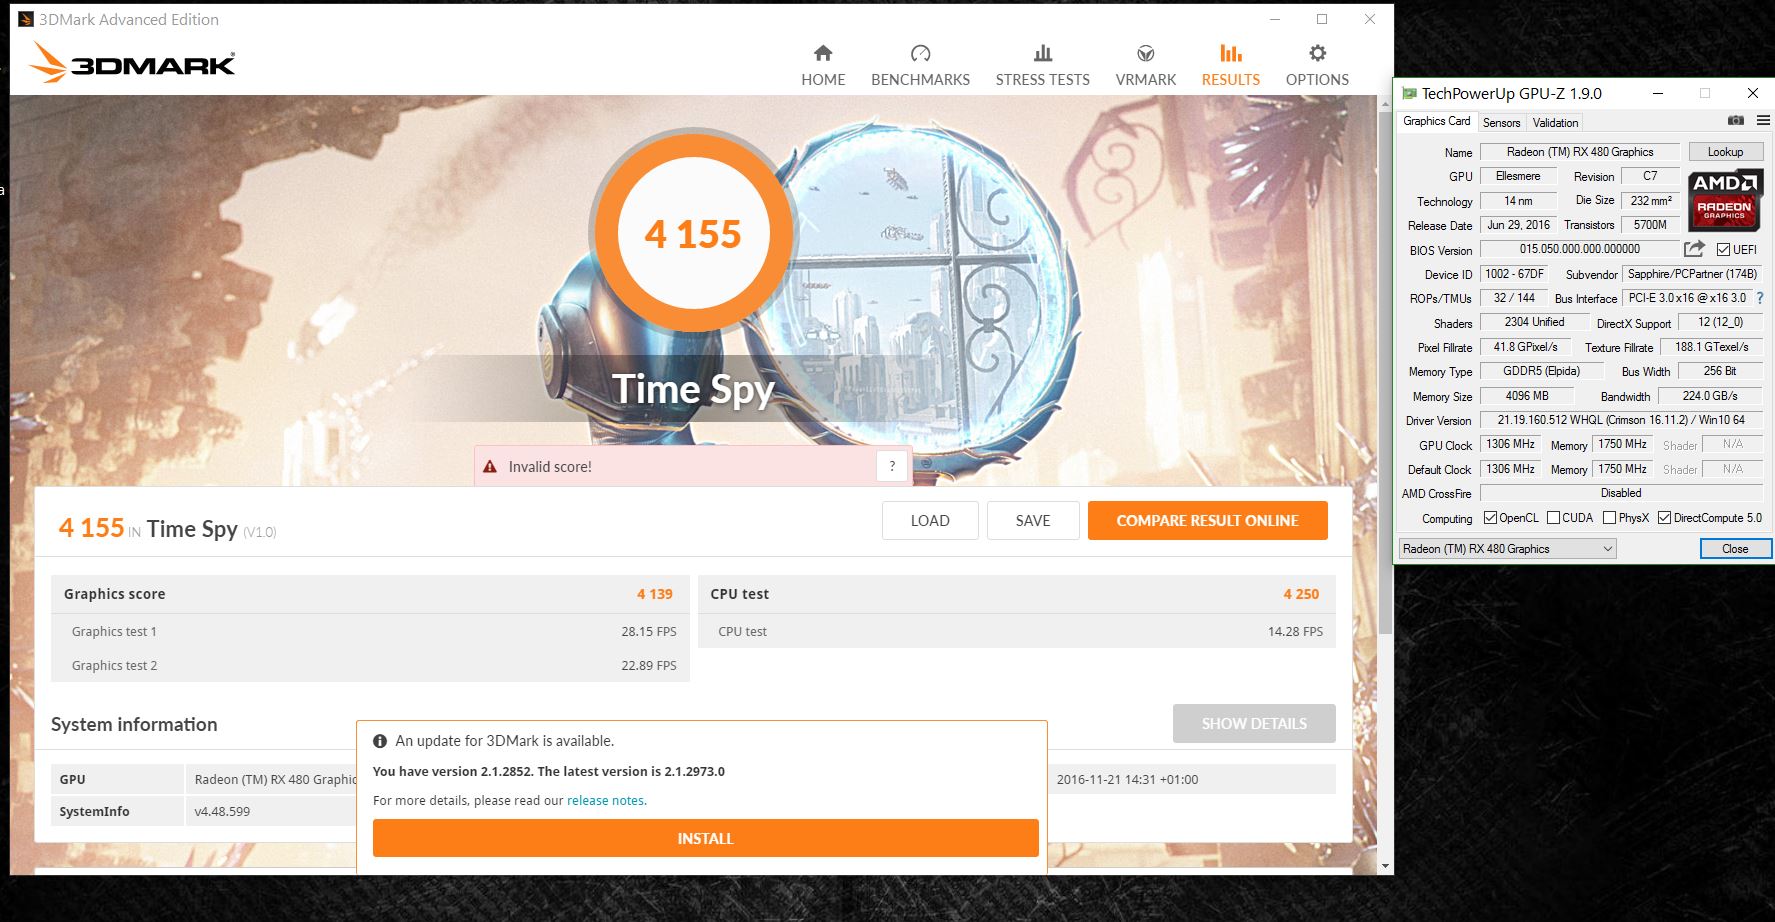Open the BENCHMARKS section
This screenshot has width=1775, height=922.
click(920, 66)
